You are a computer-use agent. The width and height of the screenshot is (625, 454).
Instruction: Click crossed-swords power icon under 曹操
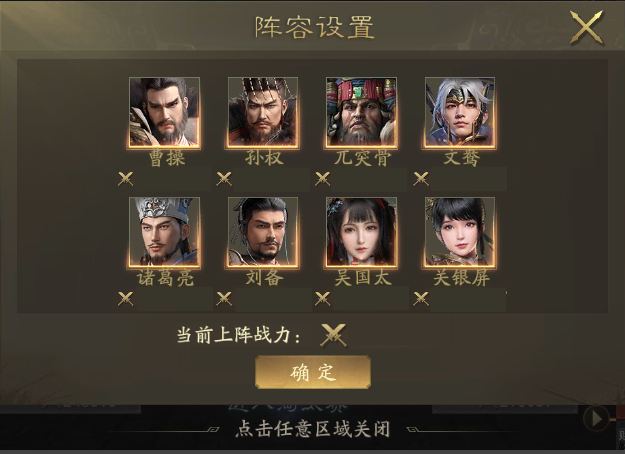(126, 179)
